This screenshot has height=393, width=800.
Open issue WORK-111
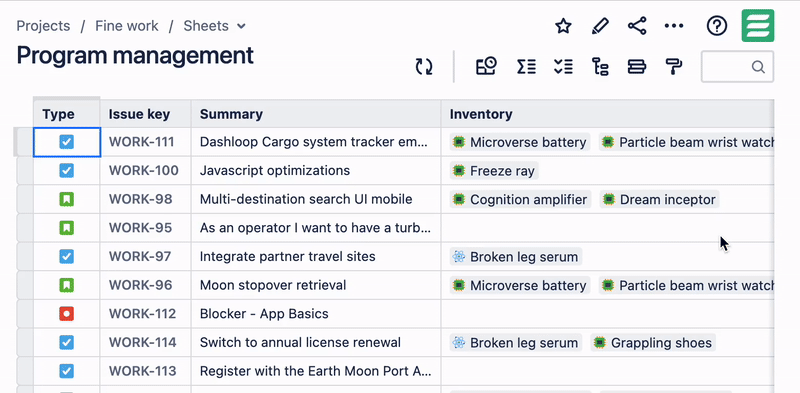[x=141, y=142]
